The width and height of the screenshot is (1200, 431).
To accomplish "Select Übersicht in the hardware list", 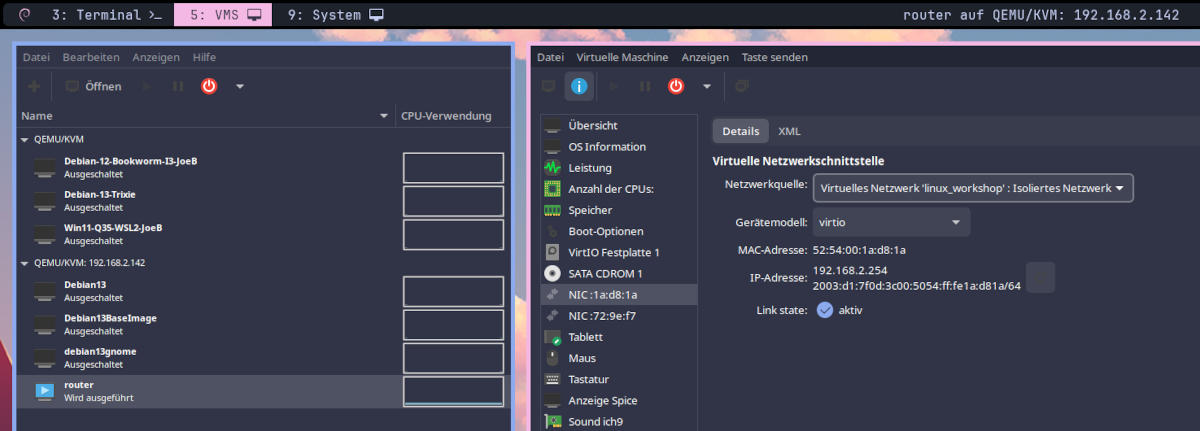I will click(618, 126).
